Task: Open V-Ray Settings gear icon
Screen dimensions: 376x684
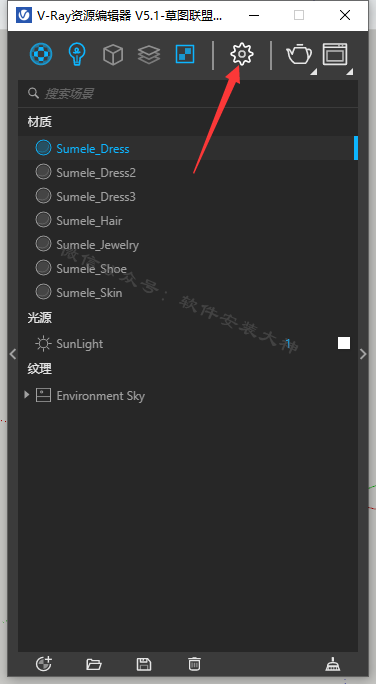Action: point(242,54)
